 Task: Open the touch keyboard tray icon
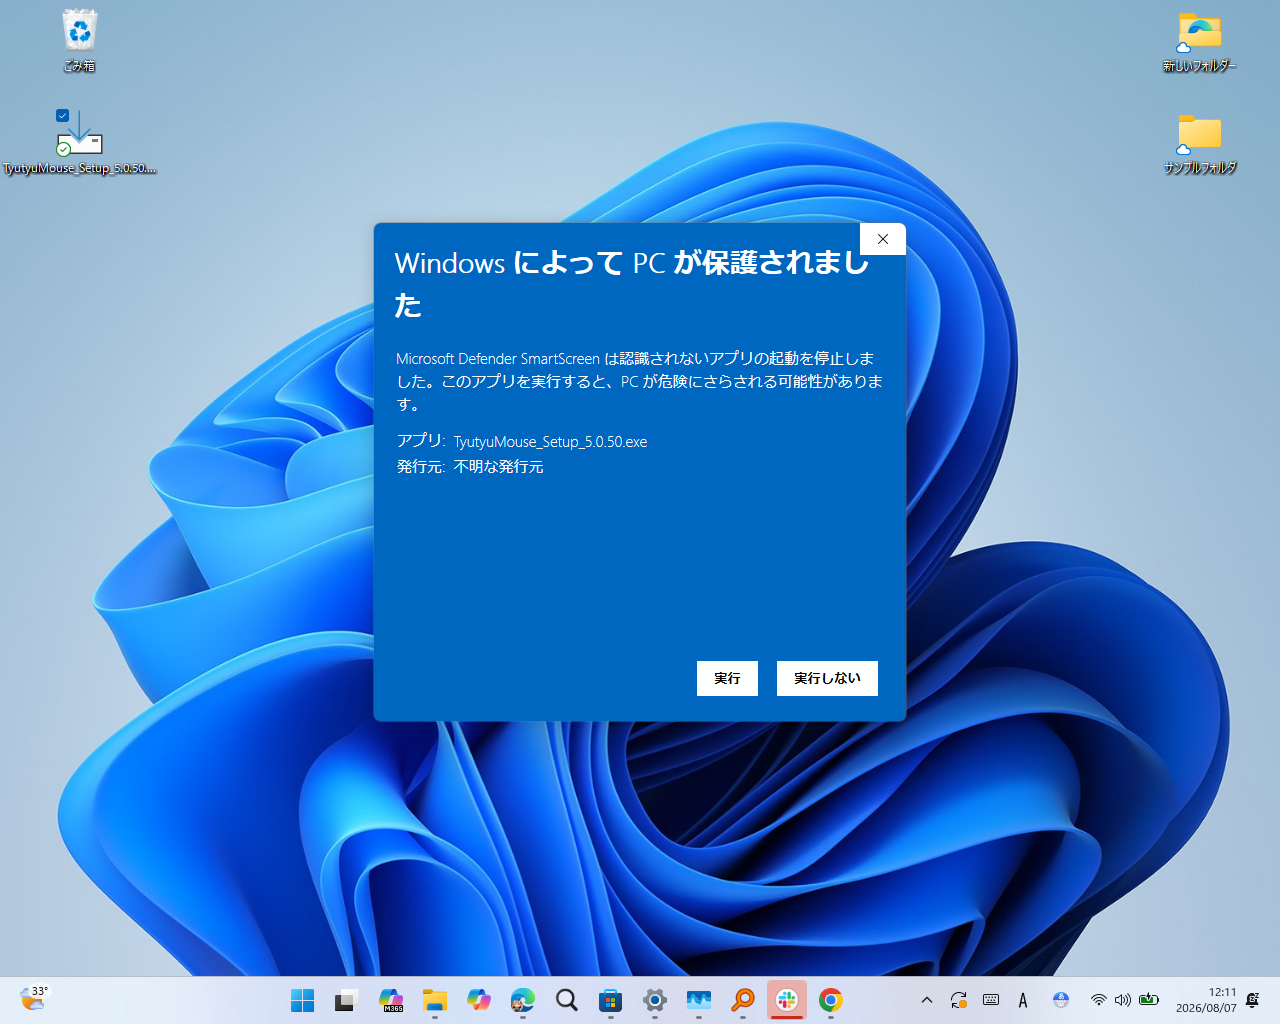(991, 1000)
